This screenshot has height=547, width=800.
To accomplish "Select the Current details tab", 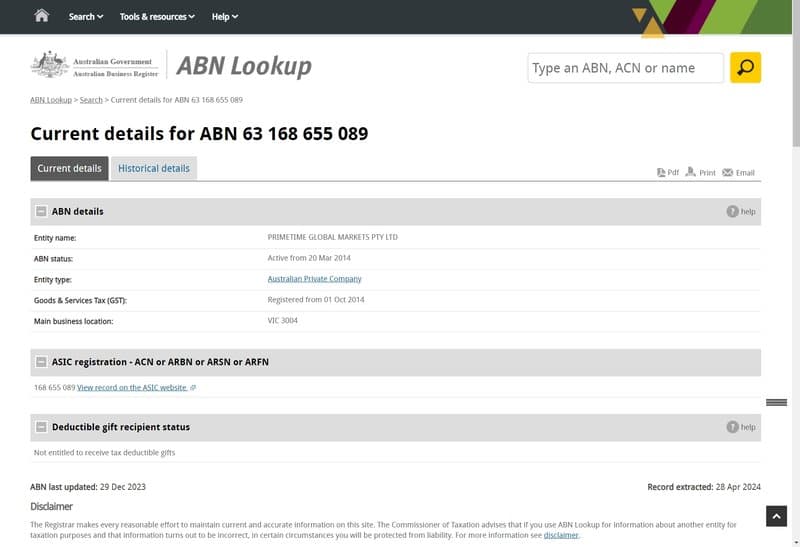I will coord(69,168).
